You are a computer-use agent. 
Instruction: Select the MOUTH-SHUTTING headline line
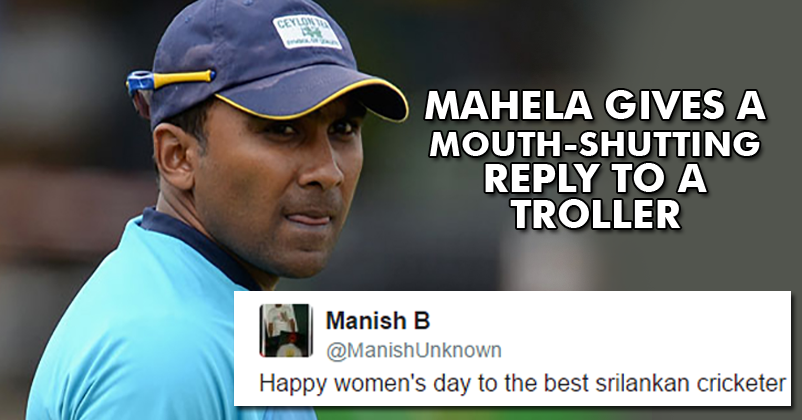(594, 144)
